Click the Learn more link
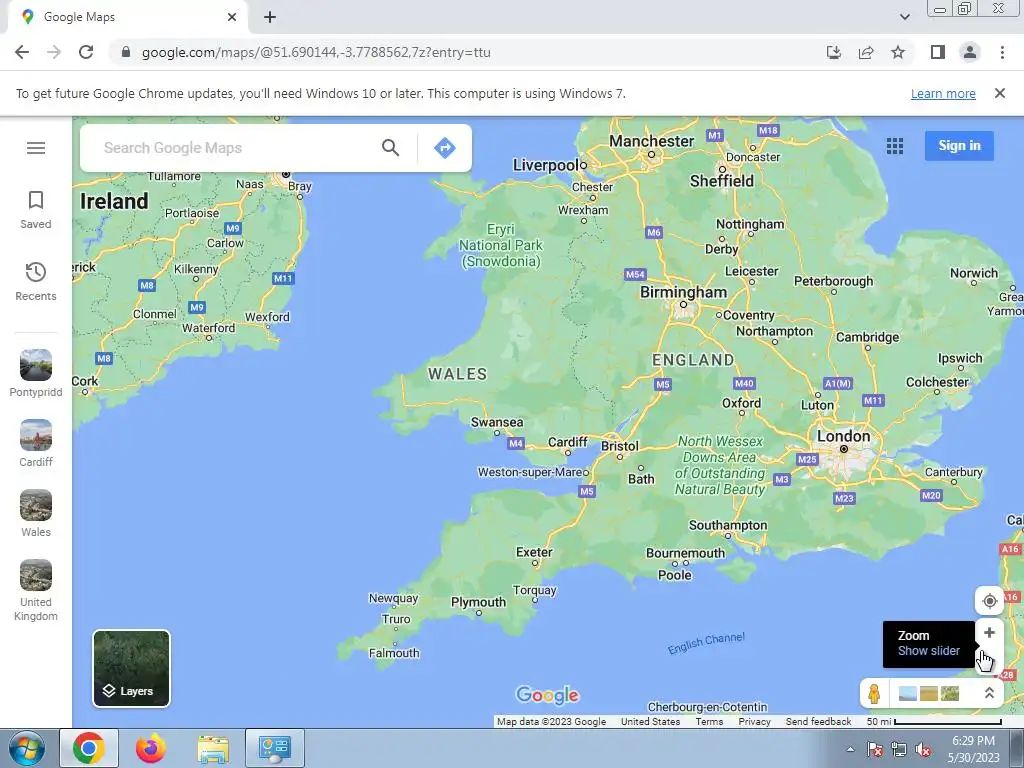The image size is (1024, 768). (x=943, y=93)
